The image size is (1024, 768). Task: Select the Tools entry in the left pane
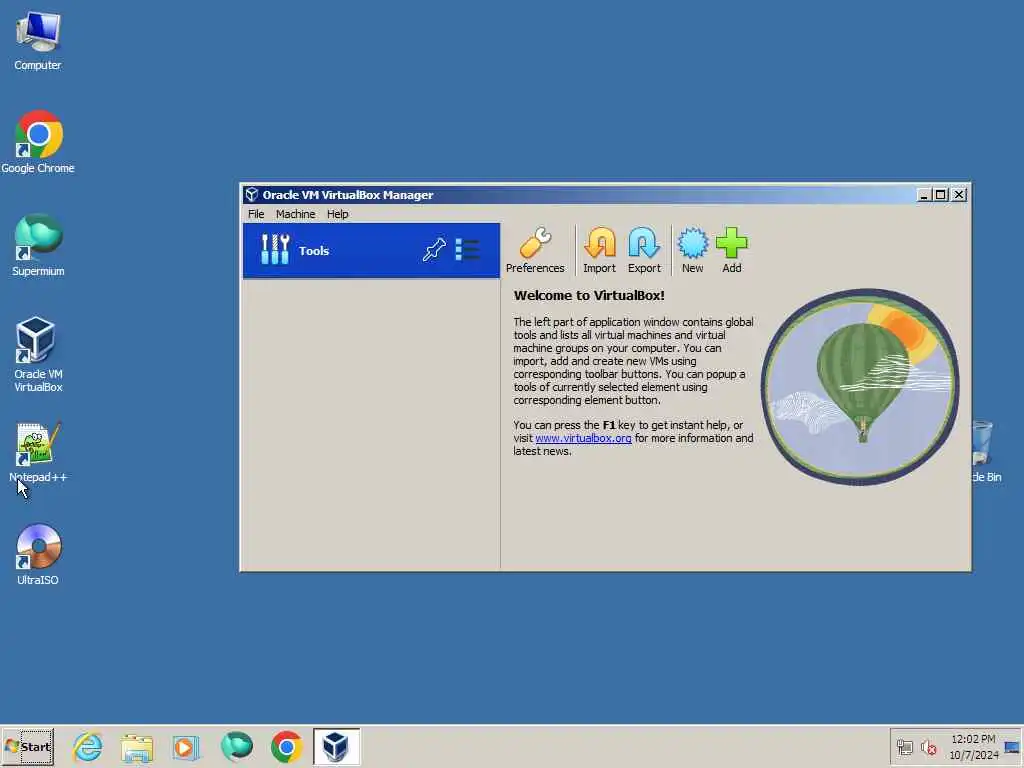coord(371,251)
